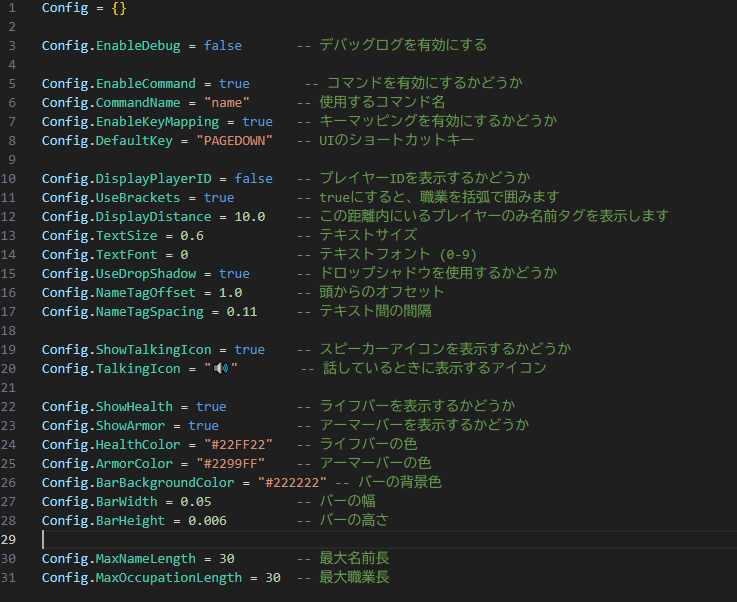Click the 0 value of Config.TextFont
737x602 pixels.
(x=184, y=255)
